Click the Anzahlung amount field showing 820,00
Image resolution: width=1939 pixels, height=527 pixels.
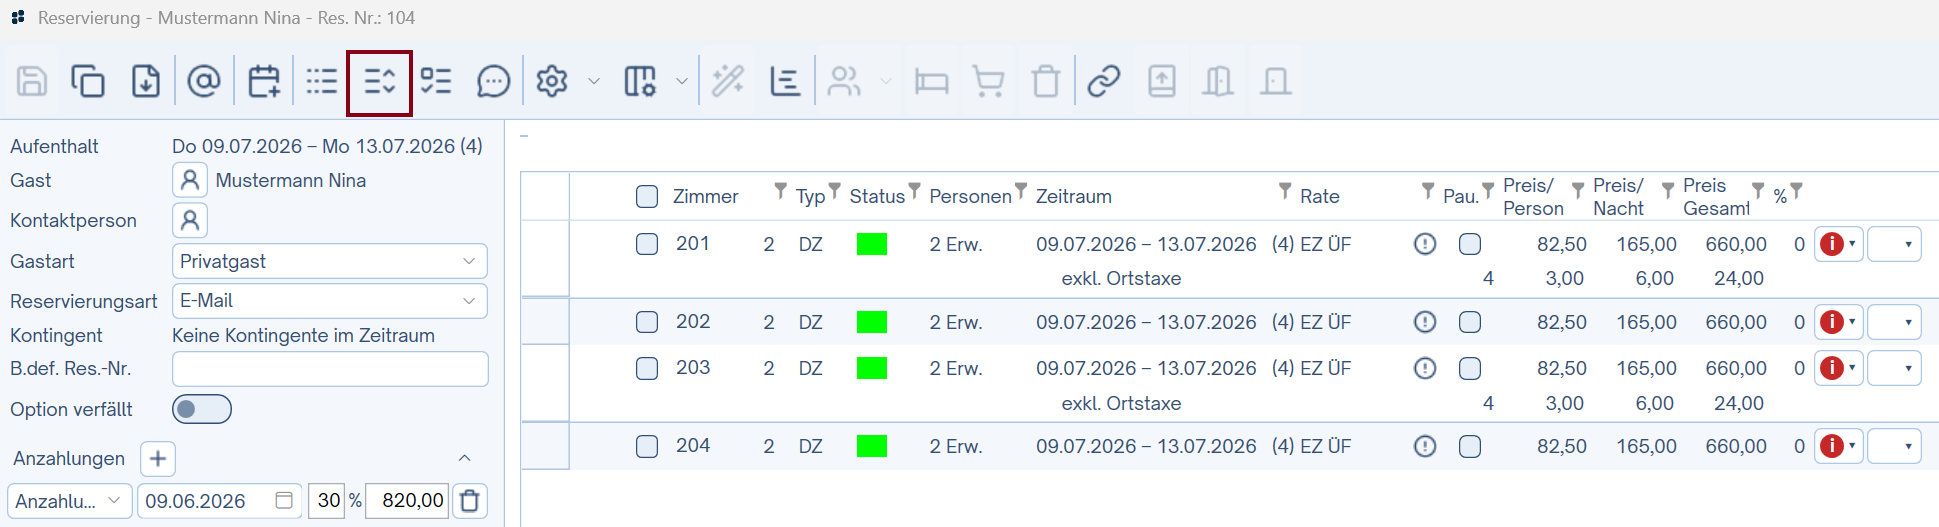tap(408, 500)
